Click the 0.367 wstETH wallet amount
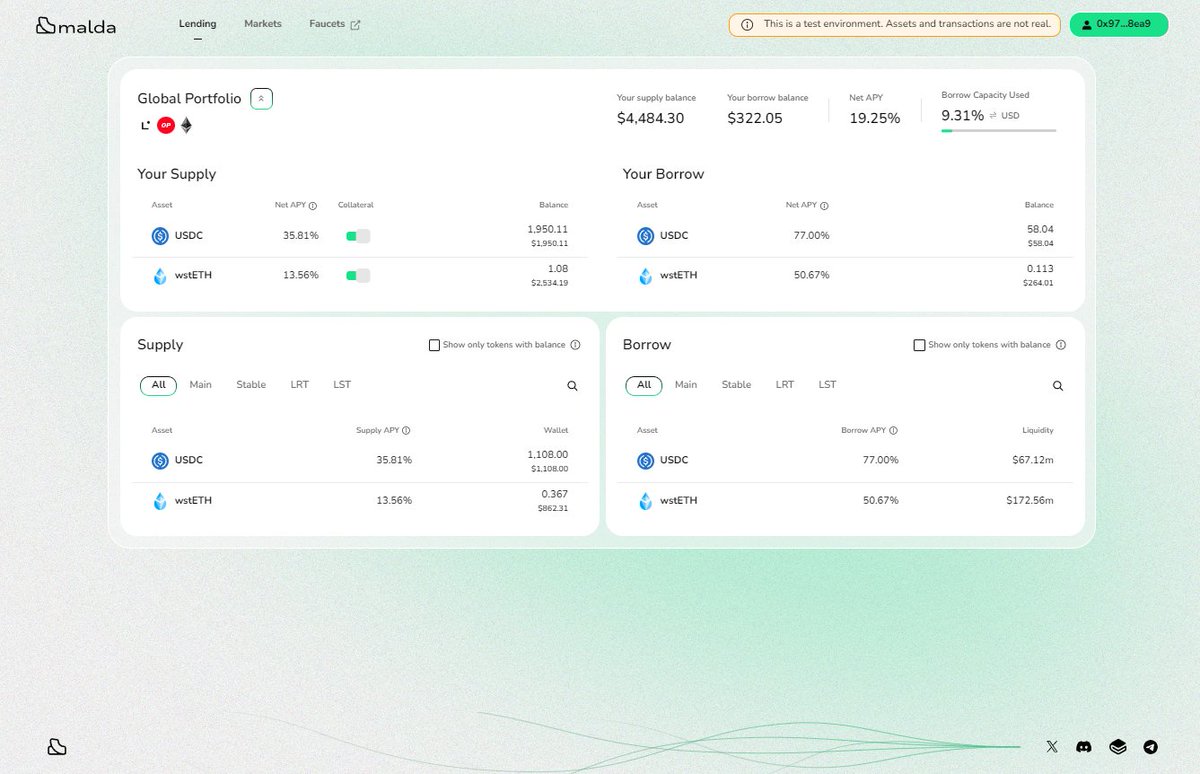Image resolution: width=1200 pixels, height=774 pixels. (x=554, y=494)
